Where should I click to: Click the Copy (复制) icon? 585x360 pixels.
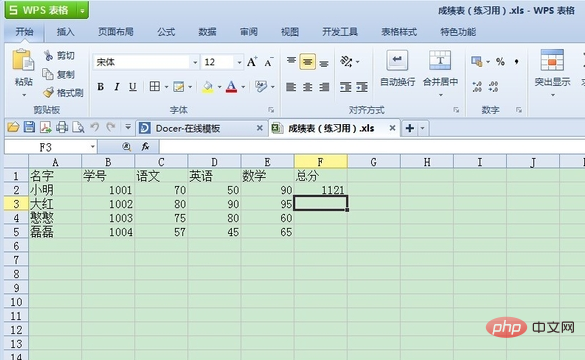(x=48, y=74)
